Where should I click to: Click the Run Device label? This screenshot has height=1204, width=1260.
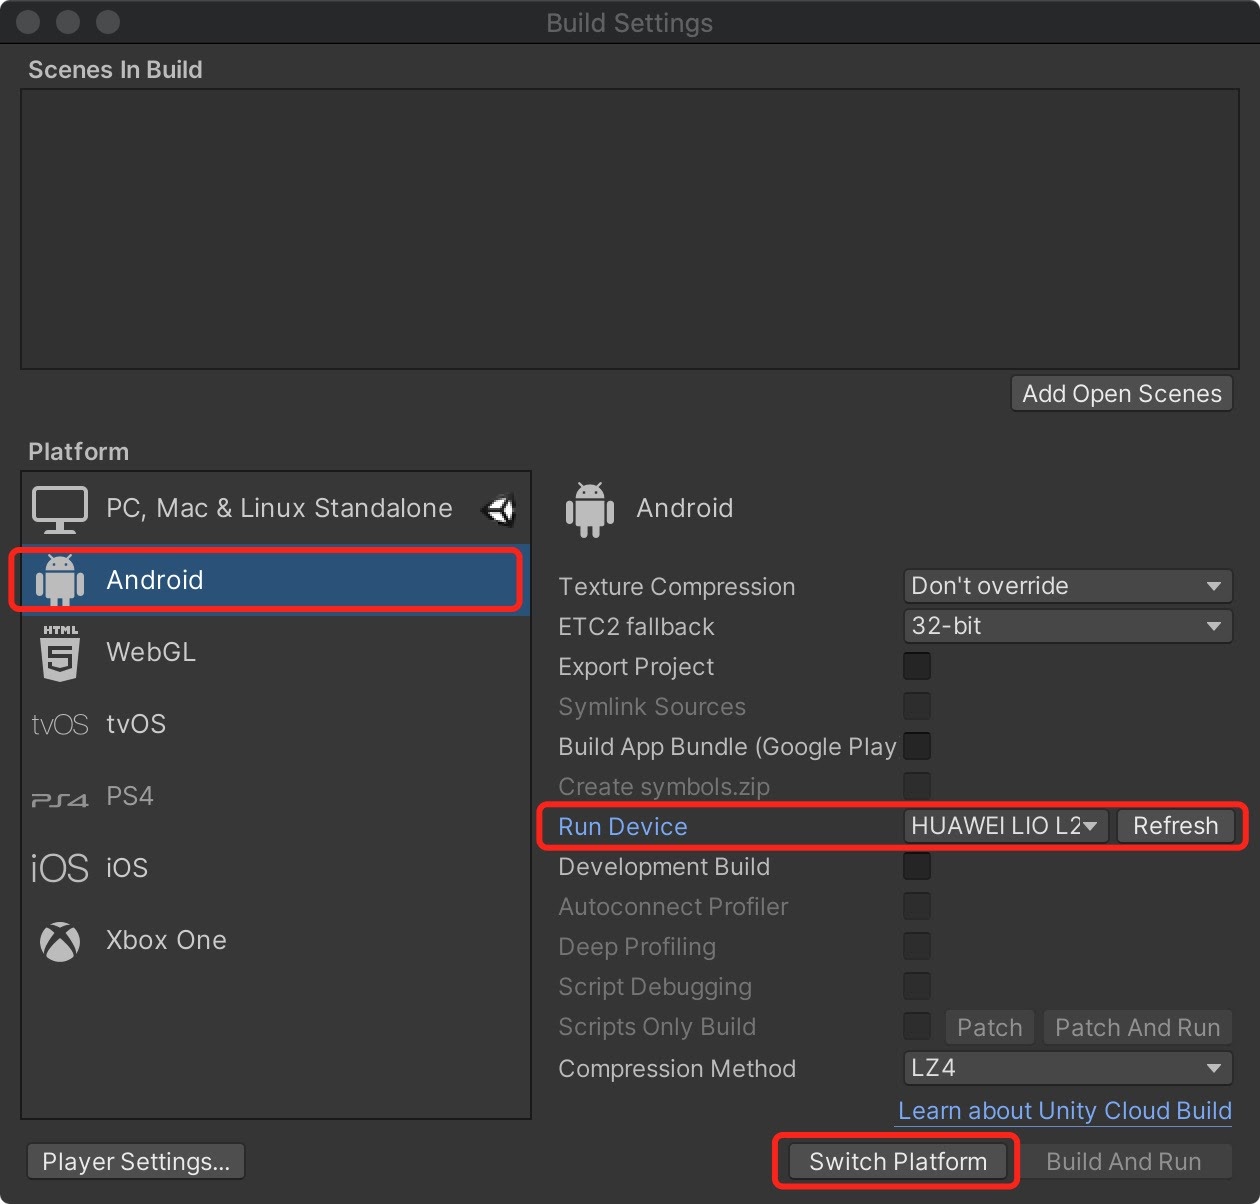coord(623,826)
